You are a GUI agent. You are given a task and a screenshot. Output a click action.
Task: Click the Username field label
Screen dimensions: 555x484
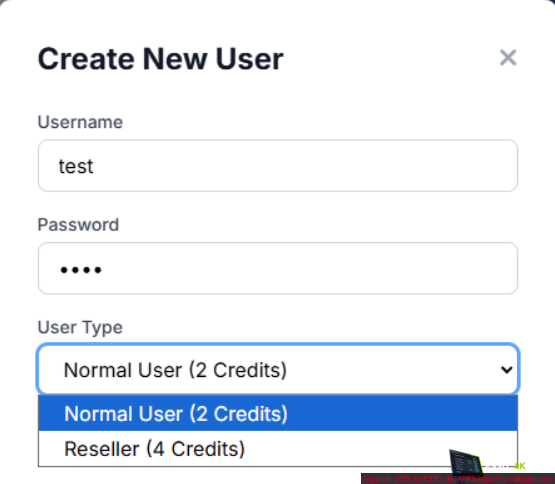tap(80, 123)
